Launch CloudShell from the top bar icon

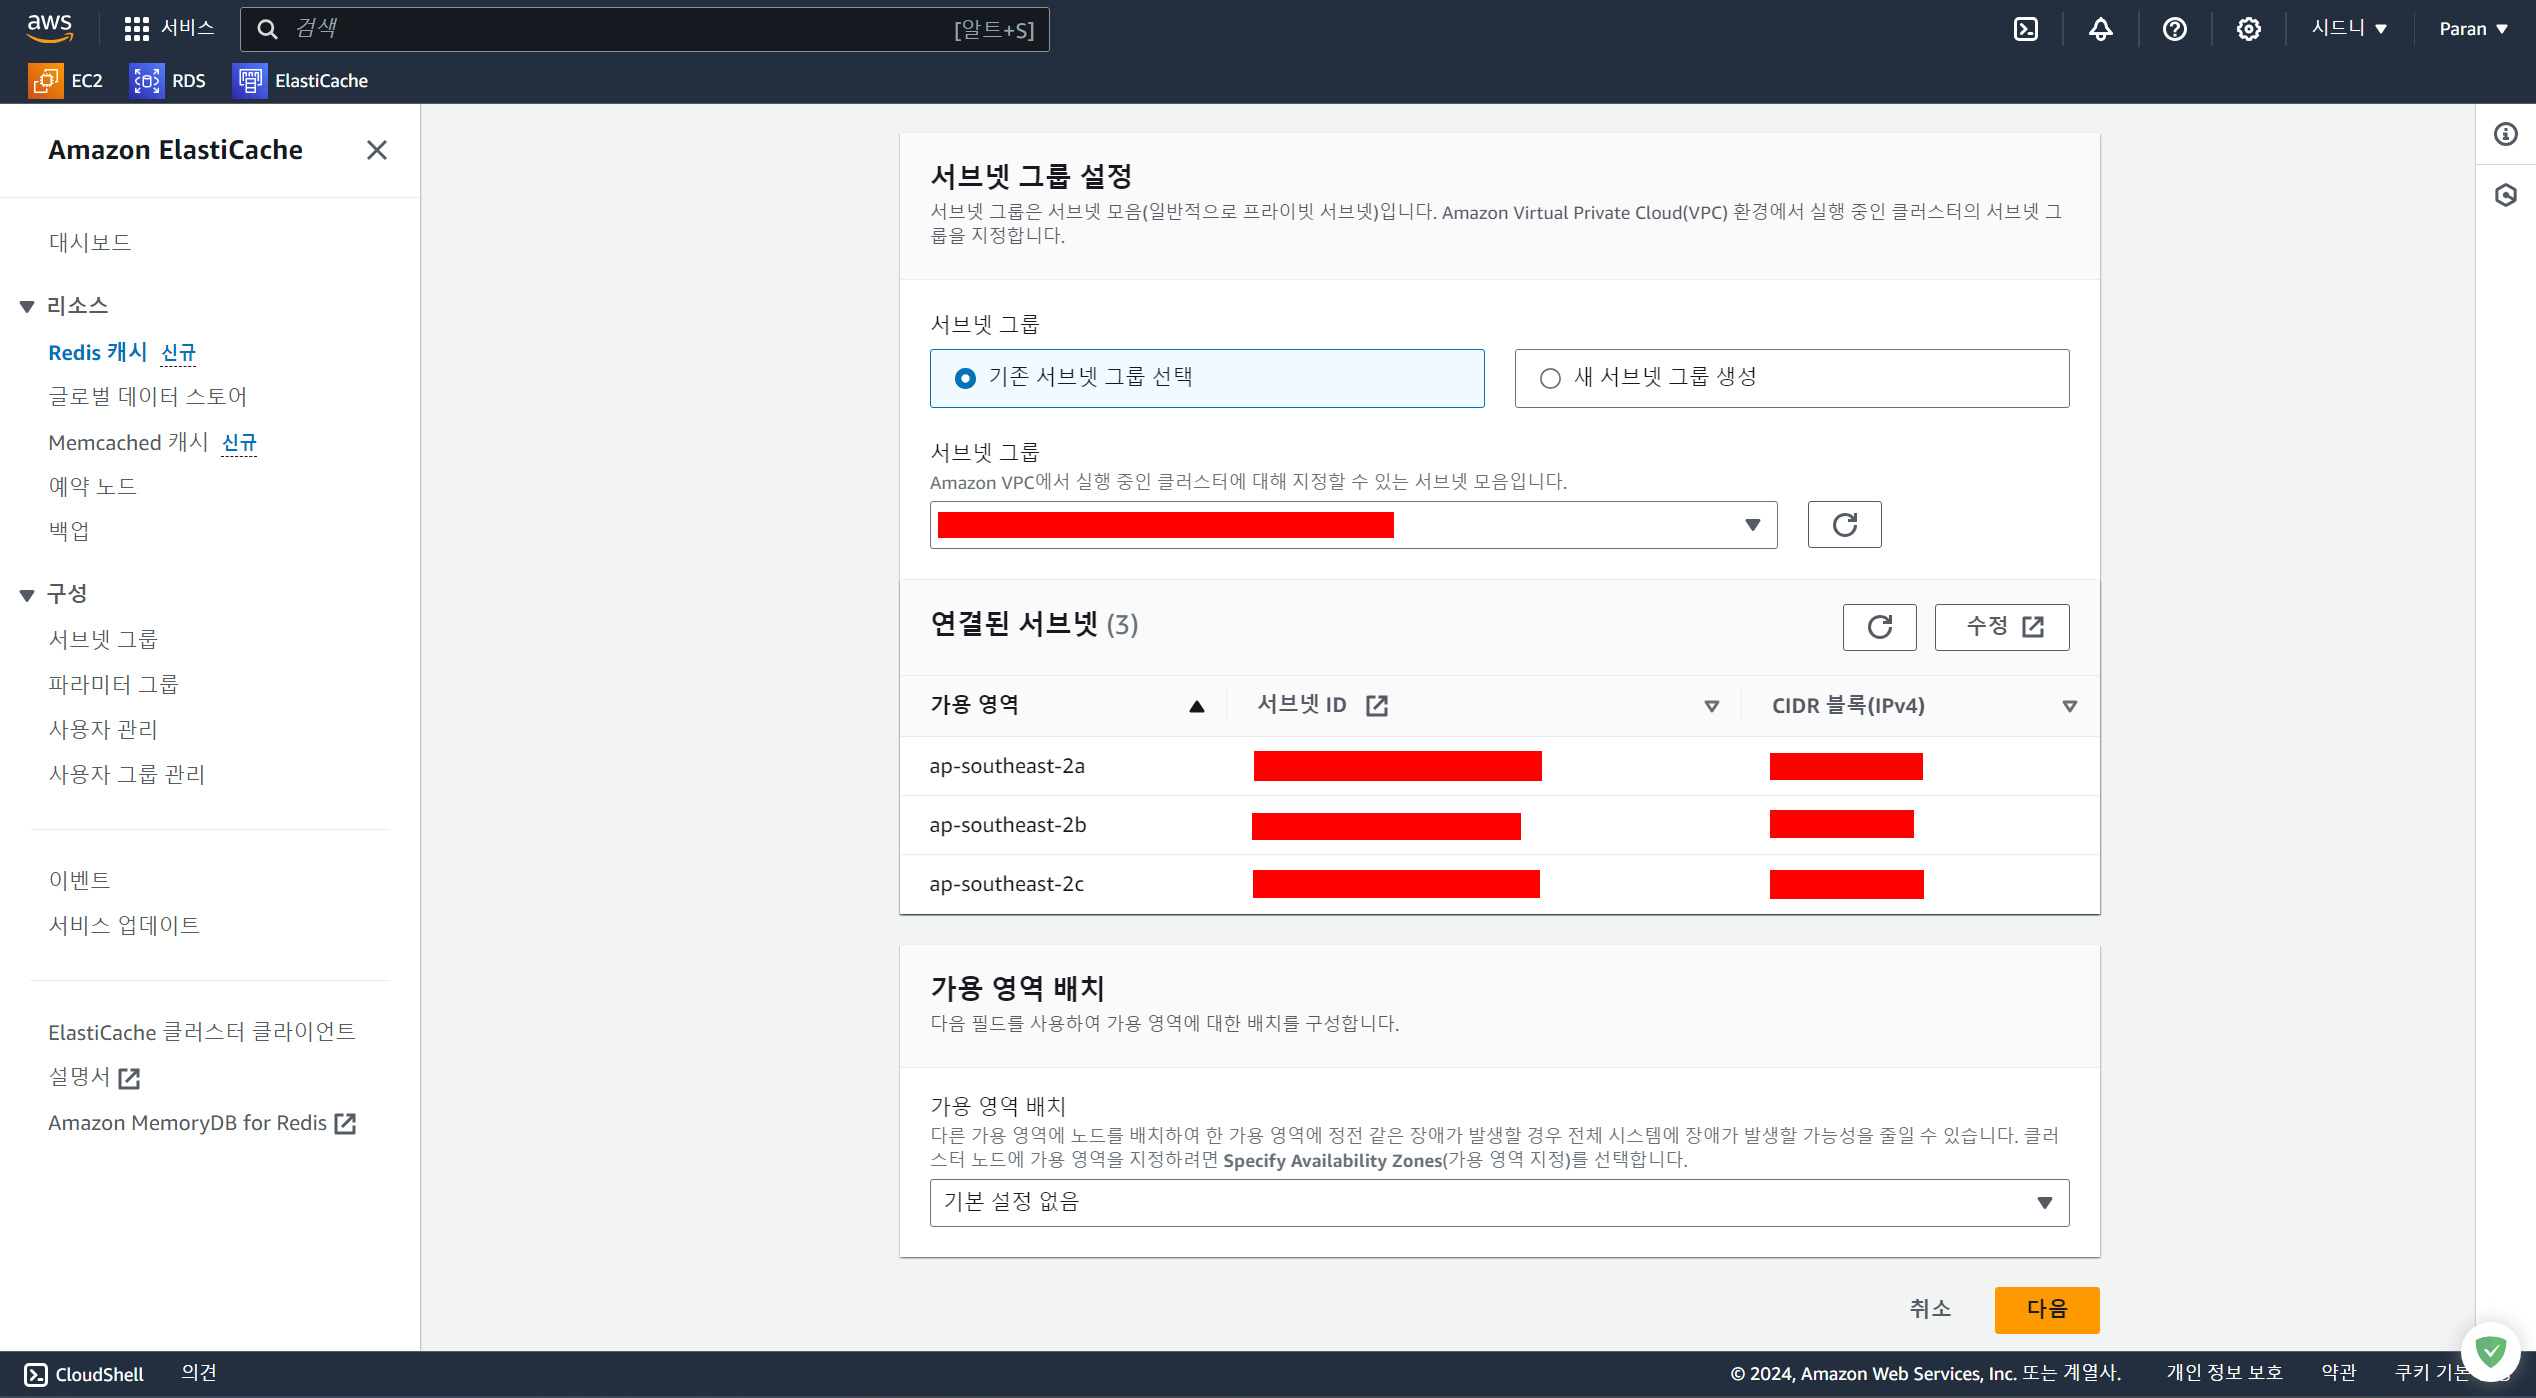[x=2026, y=29]
